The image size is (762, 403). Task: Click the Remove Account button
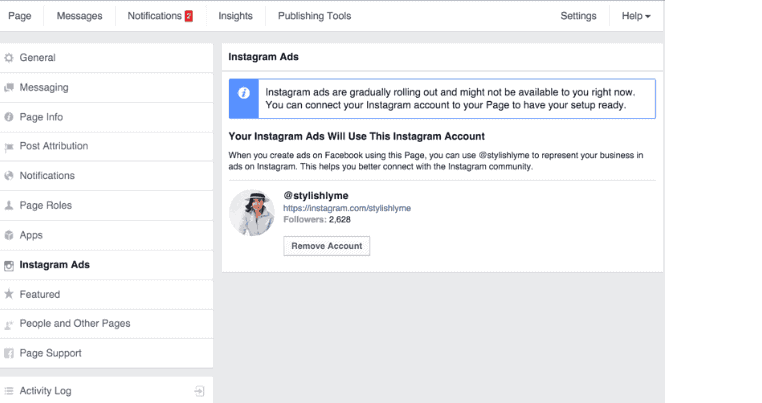(327, 246)
